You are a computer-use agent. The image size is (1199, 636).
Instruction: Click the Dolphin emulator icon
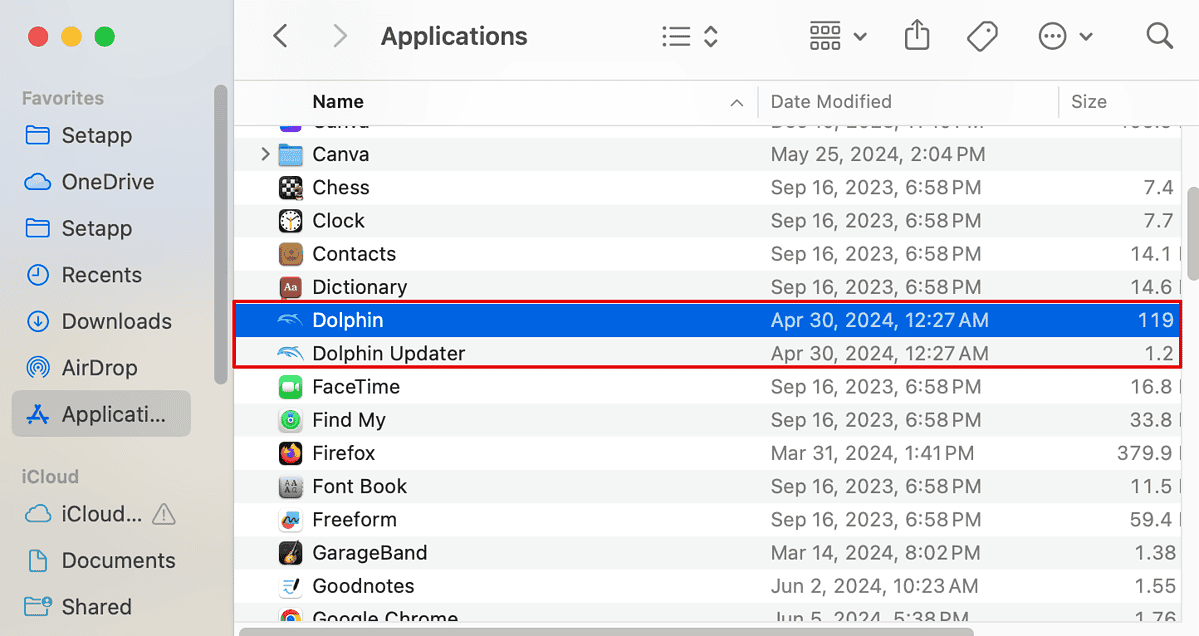[x=290, y=320]
